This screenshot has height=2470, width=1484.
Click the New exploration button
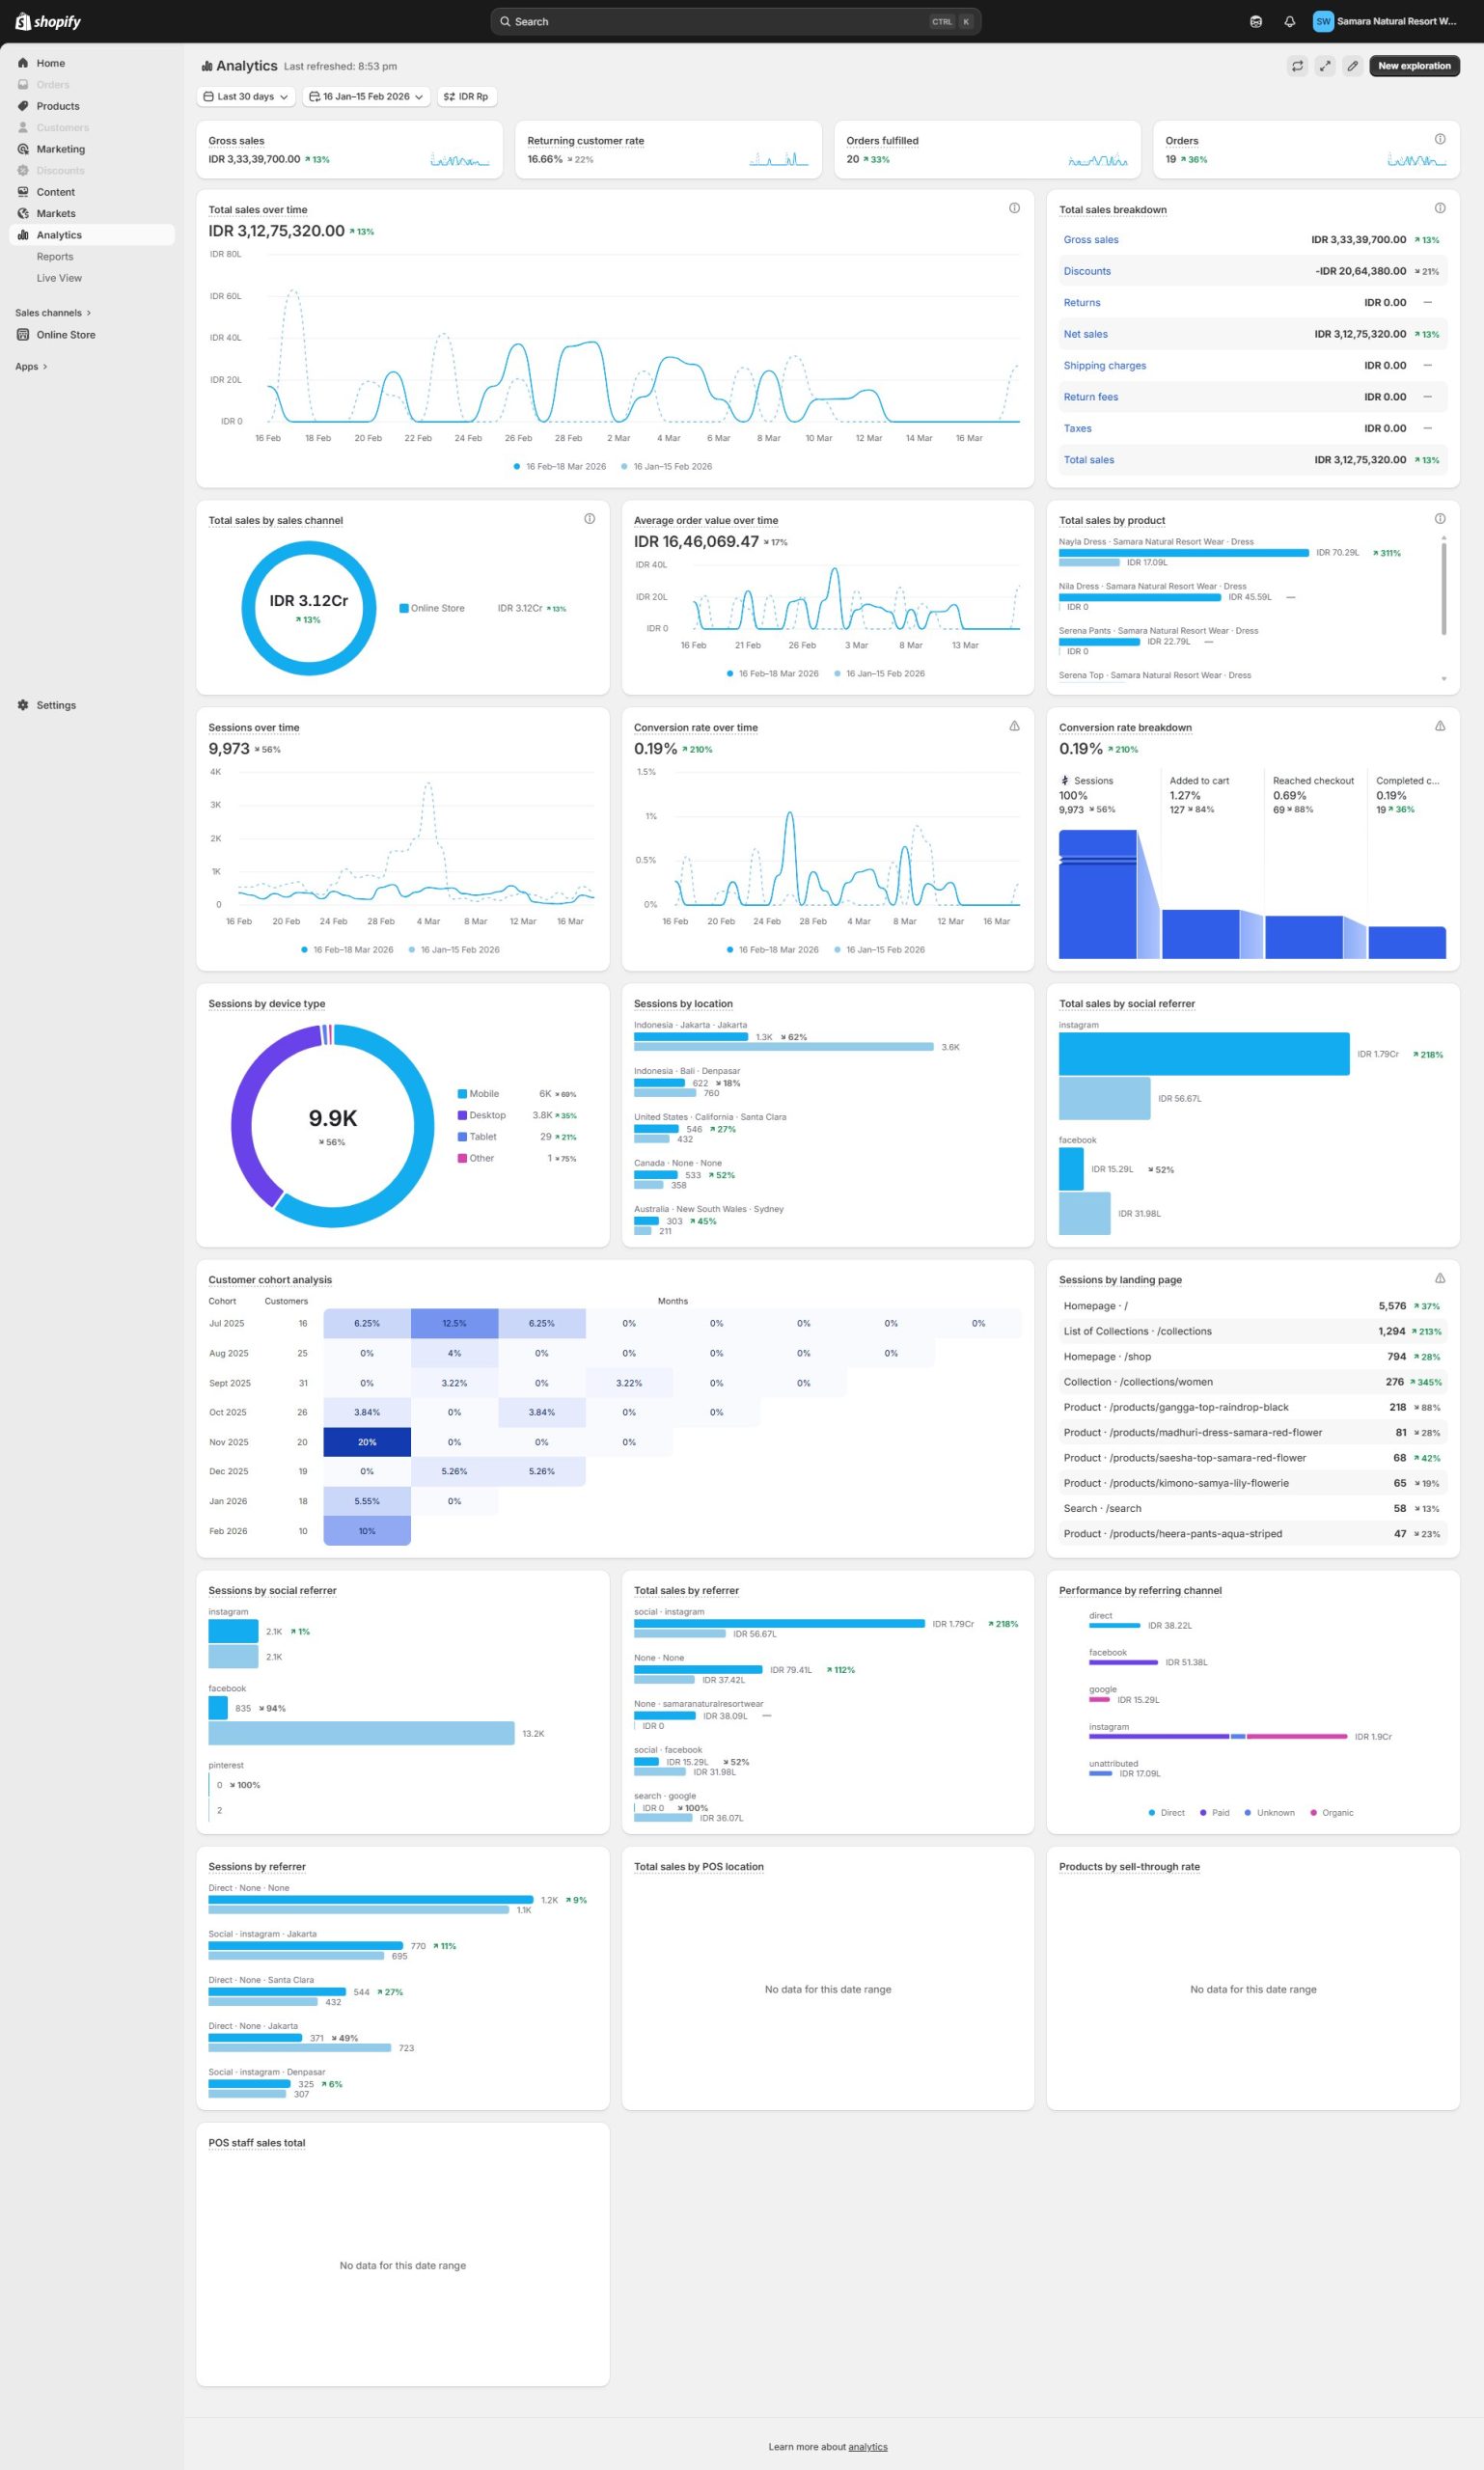(1413, 66)
